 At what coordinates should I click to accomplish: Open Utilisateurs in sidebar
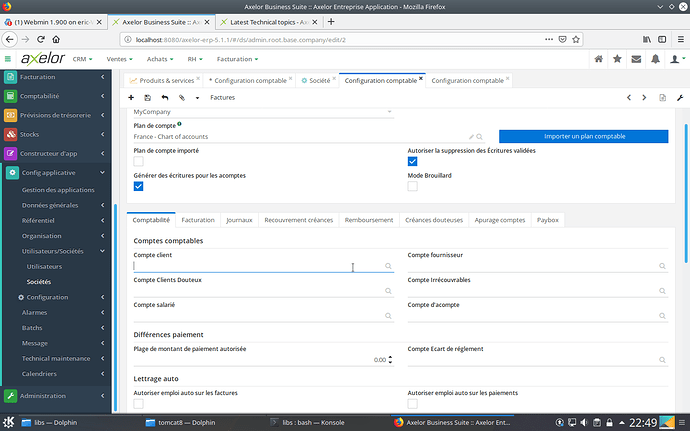pos(44,267)
